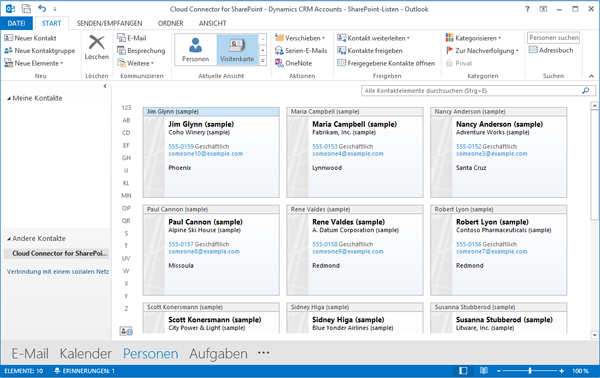600x378 pixels.
Task: Create a new contact with Neuer Kontakt
Action: pos(30,38)
